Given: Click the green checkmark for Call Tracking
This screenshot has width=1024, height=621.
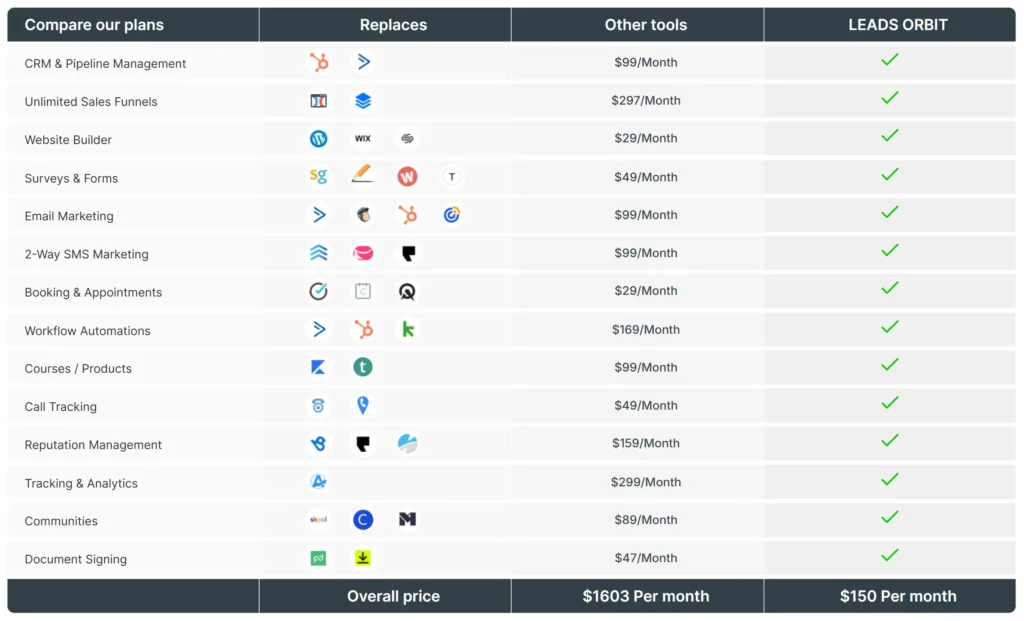Looking at the screenshot, I should point(889,403).
